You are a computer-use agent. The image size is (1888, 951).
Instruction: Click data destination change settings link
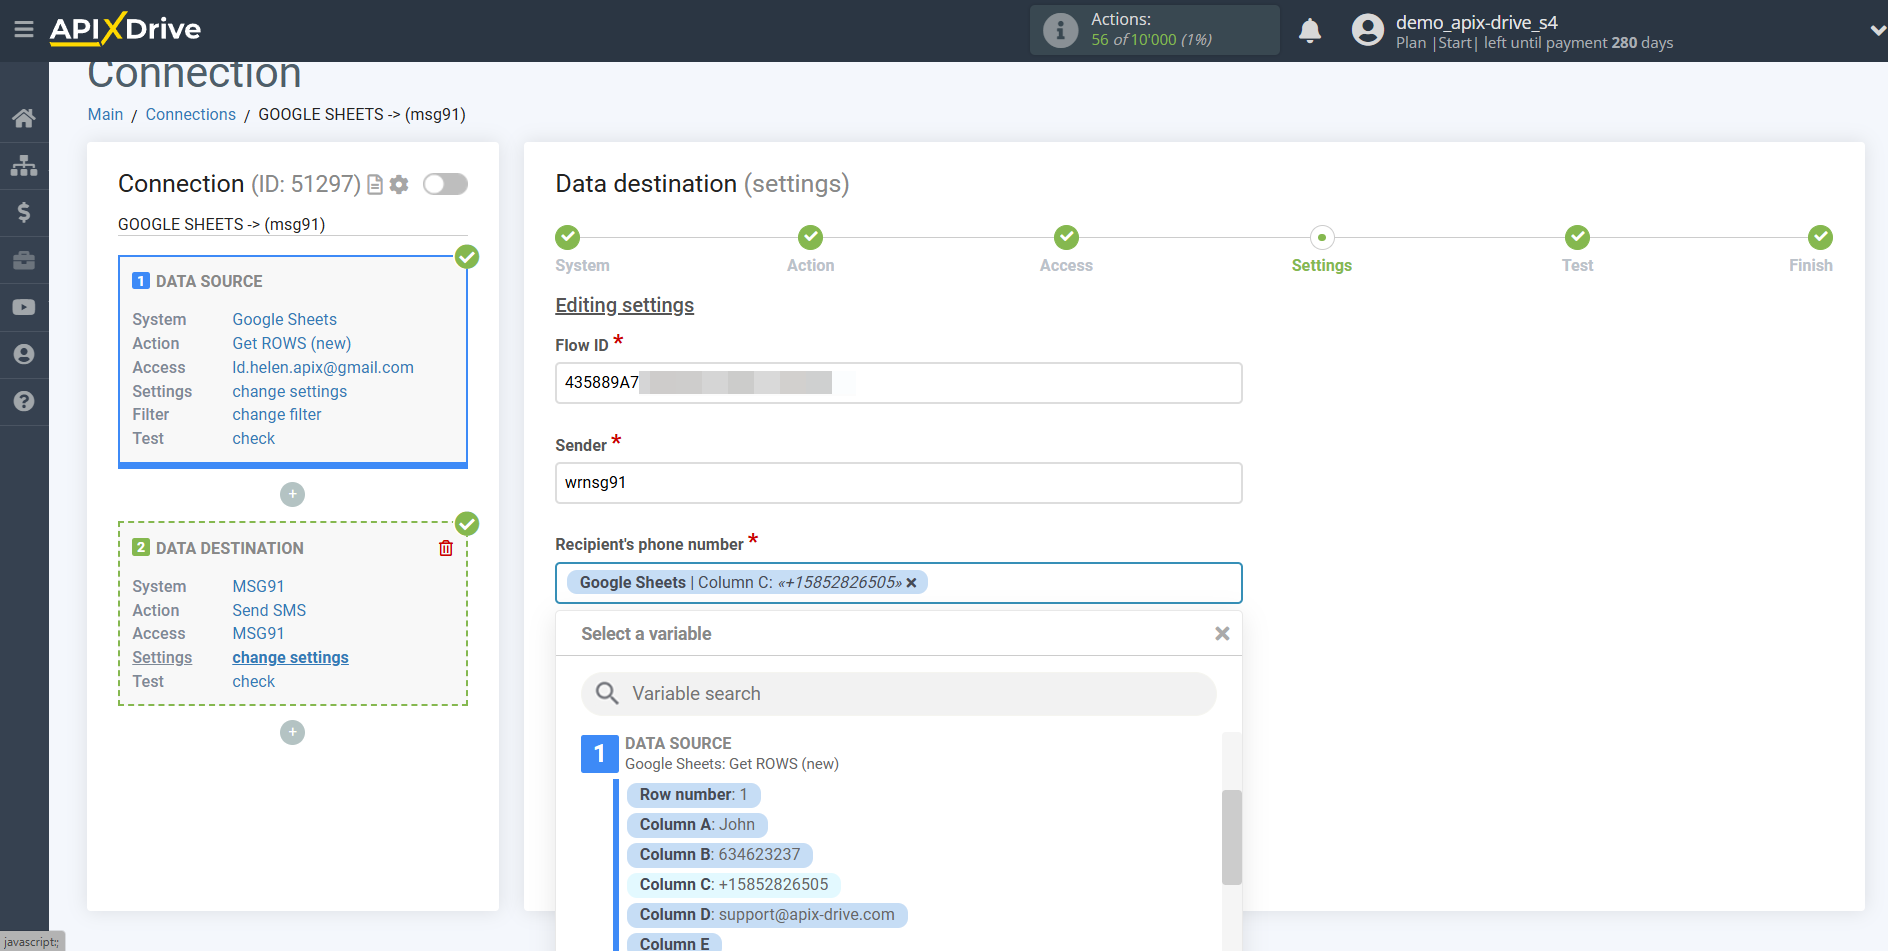pyautogui.click(x=290, y=658)
